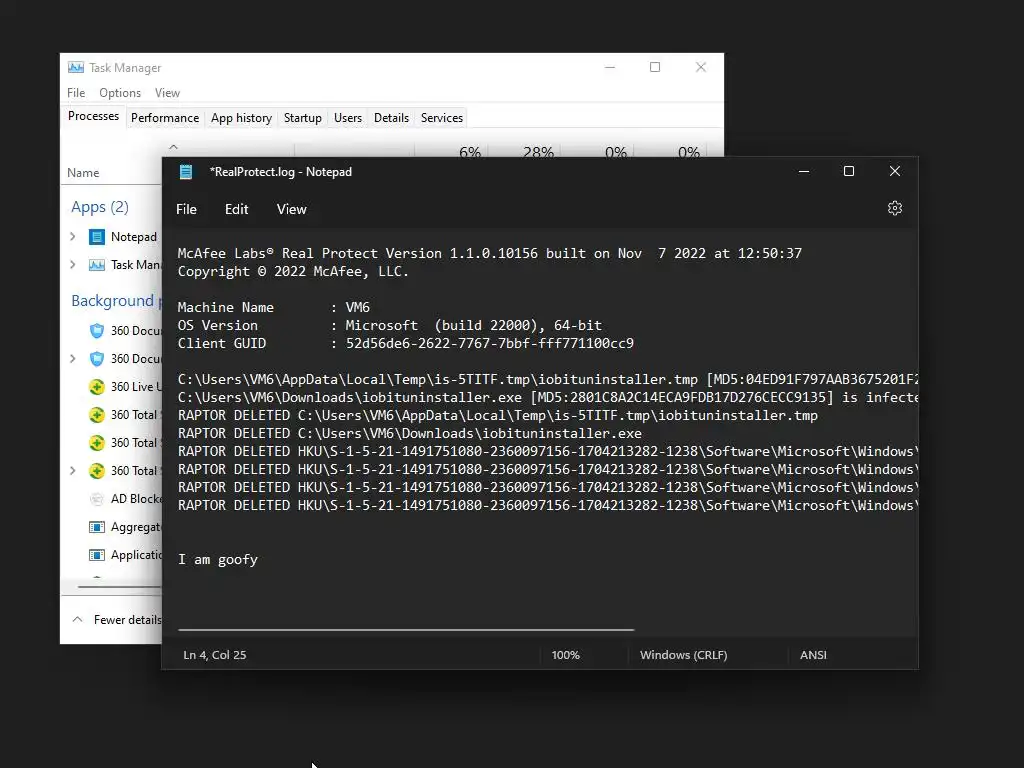
Task: Click sort arrow above Name column
Action: (x=173, y=147)
